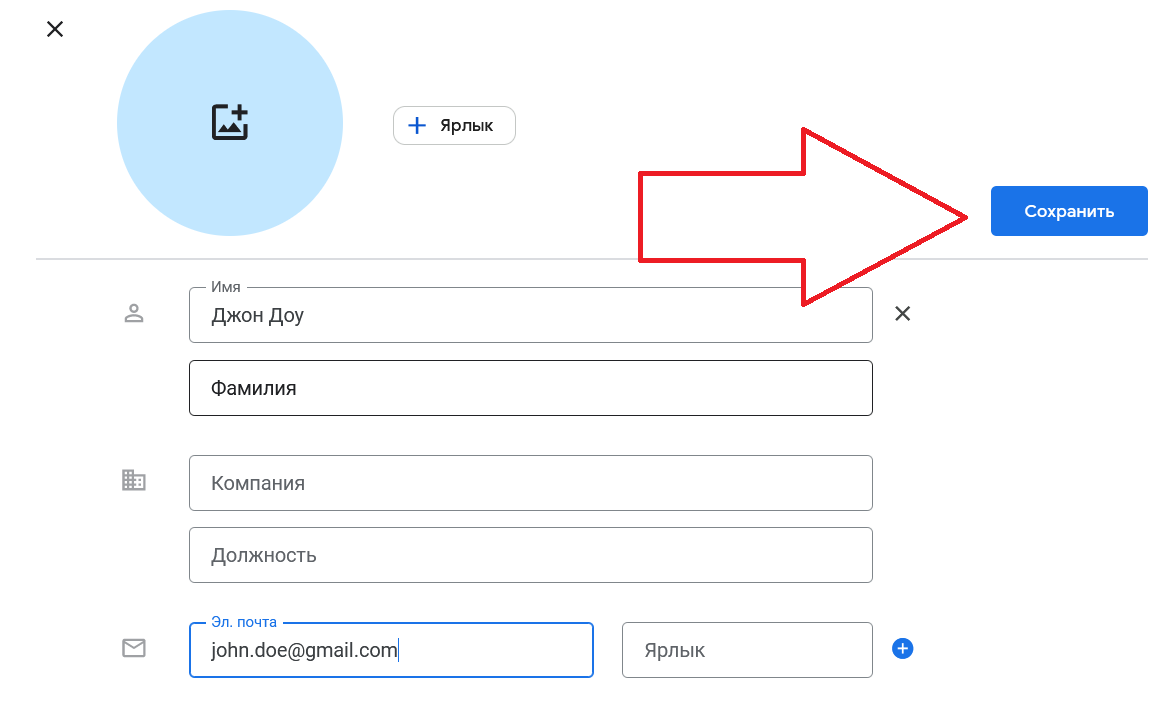The width and height of the screenshot is (1159, 720).
Task: Click the envelope email icon
Action: coord(134,649)
